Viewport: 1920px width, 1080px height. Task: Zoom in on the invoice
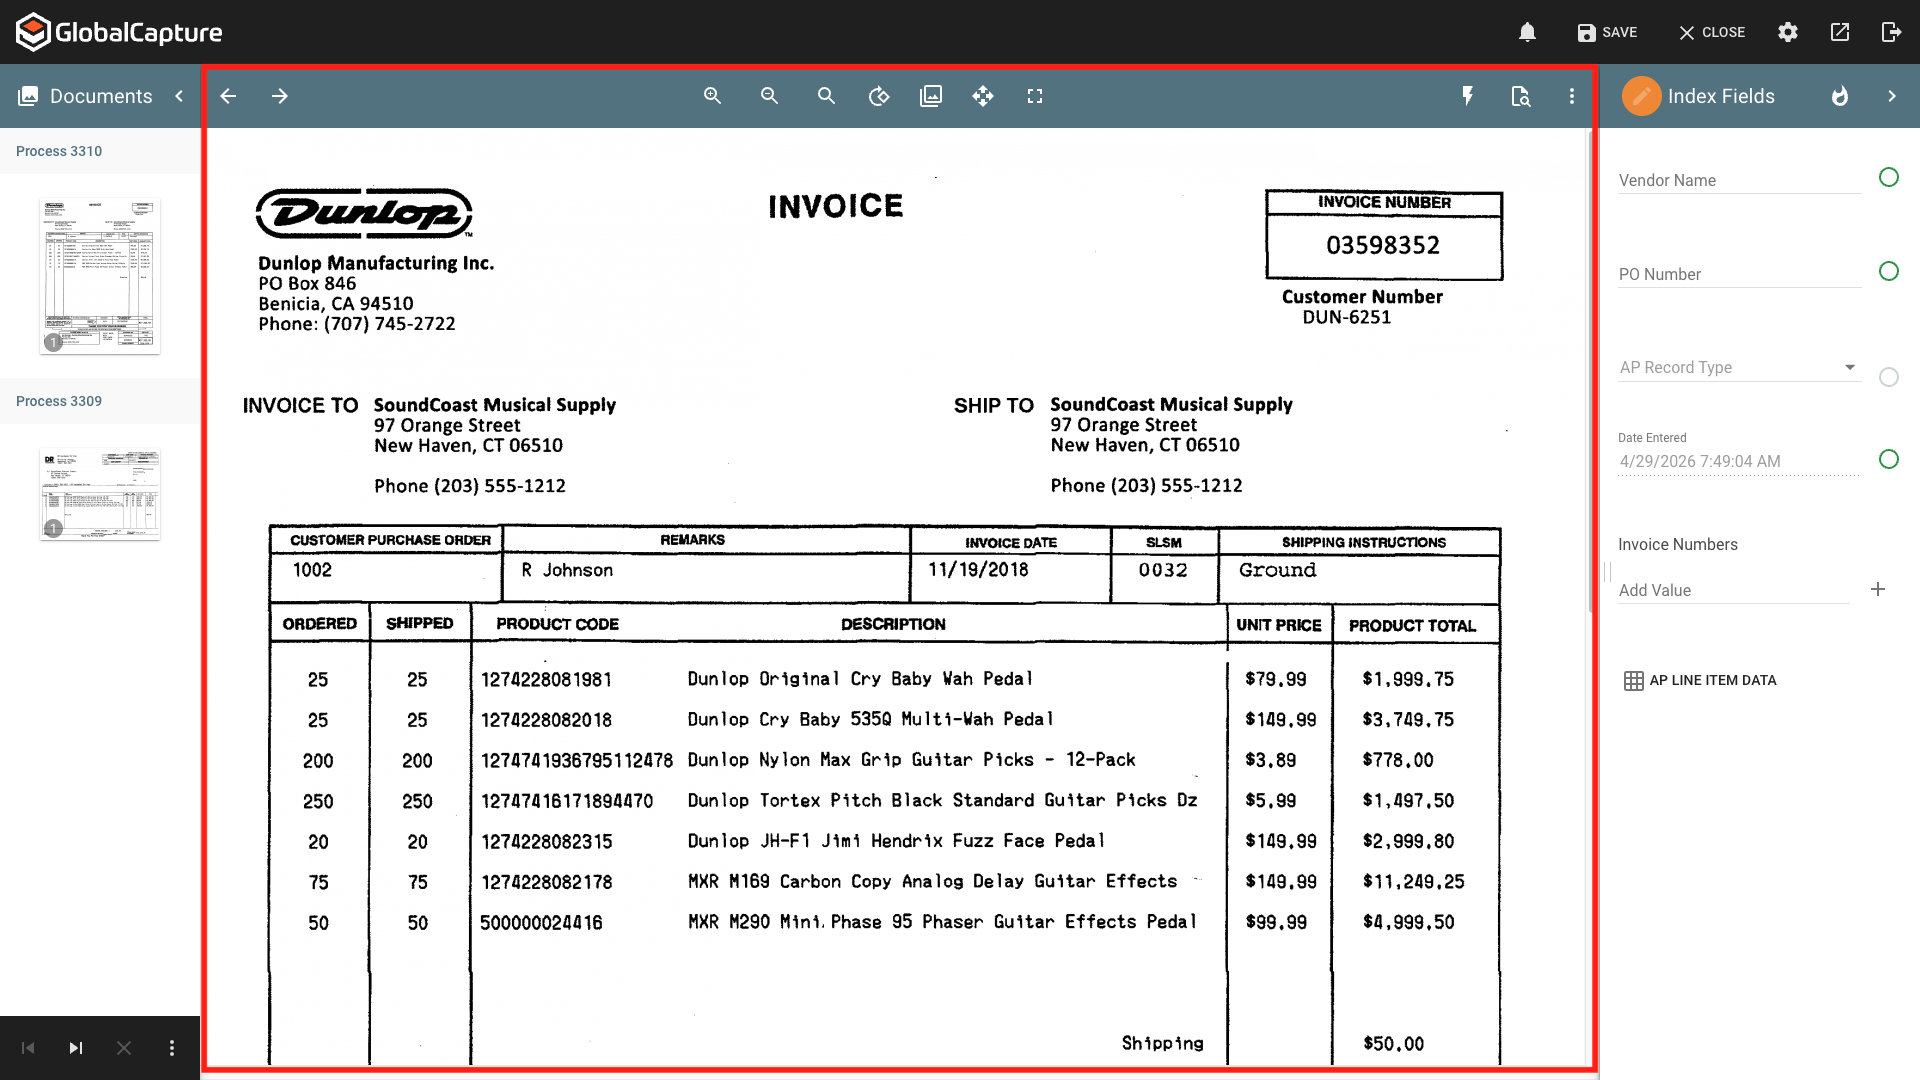712,96
